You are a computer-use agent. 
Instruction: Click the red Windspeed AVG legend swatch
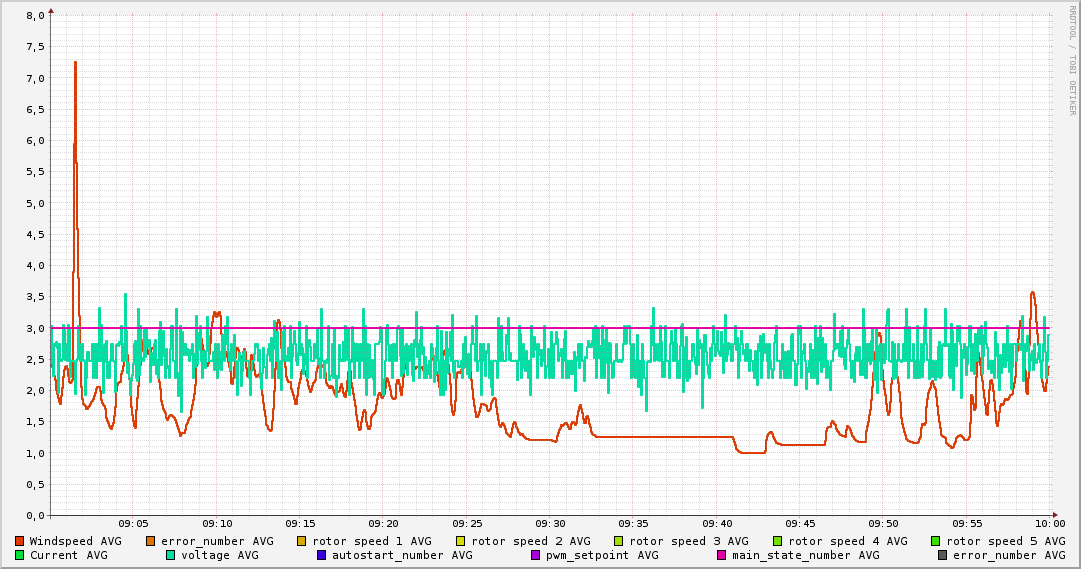pyautogui.click(x=20, y=541)
